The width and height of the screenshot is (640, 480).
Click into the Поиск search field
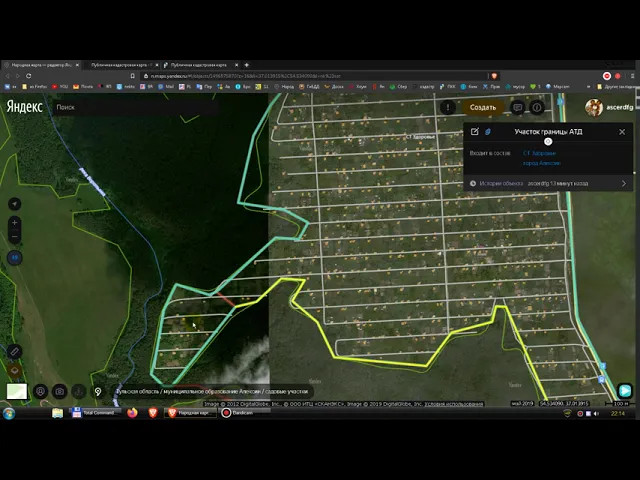pyautogui.click(x=135, y=107)
